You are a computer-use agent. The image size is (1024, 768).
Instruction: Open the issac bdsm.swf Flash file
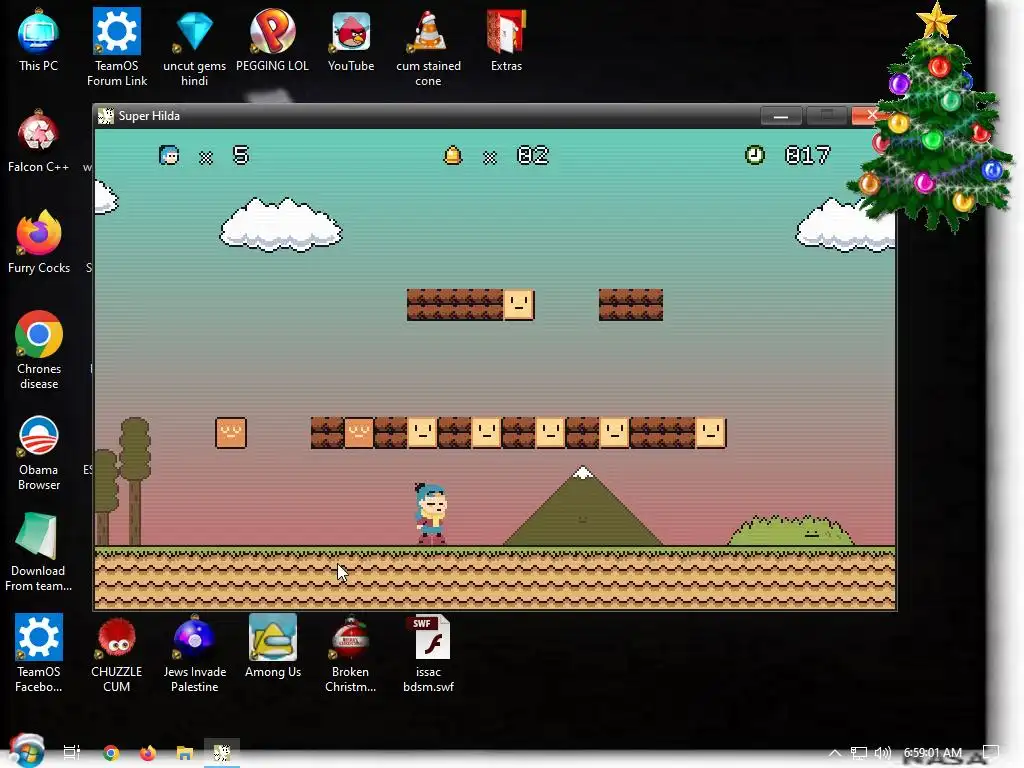coord(428,653)
